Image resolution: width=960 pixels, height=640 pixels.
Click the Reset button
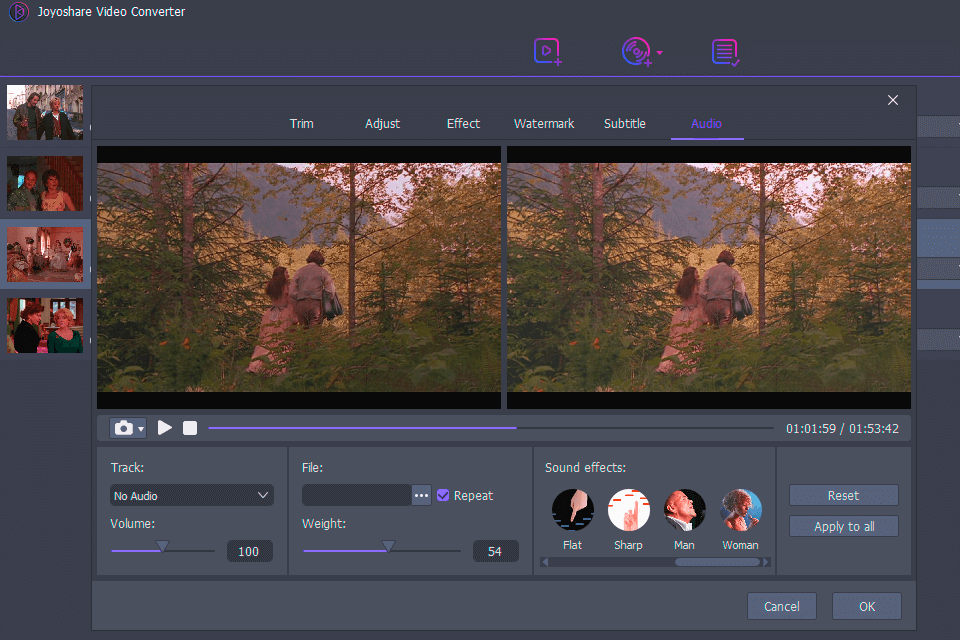point(843,495)
